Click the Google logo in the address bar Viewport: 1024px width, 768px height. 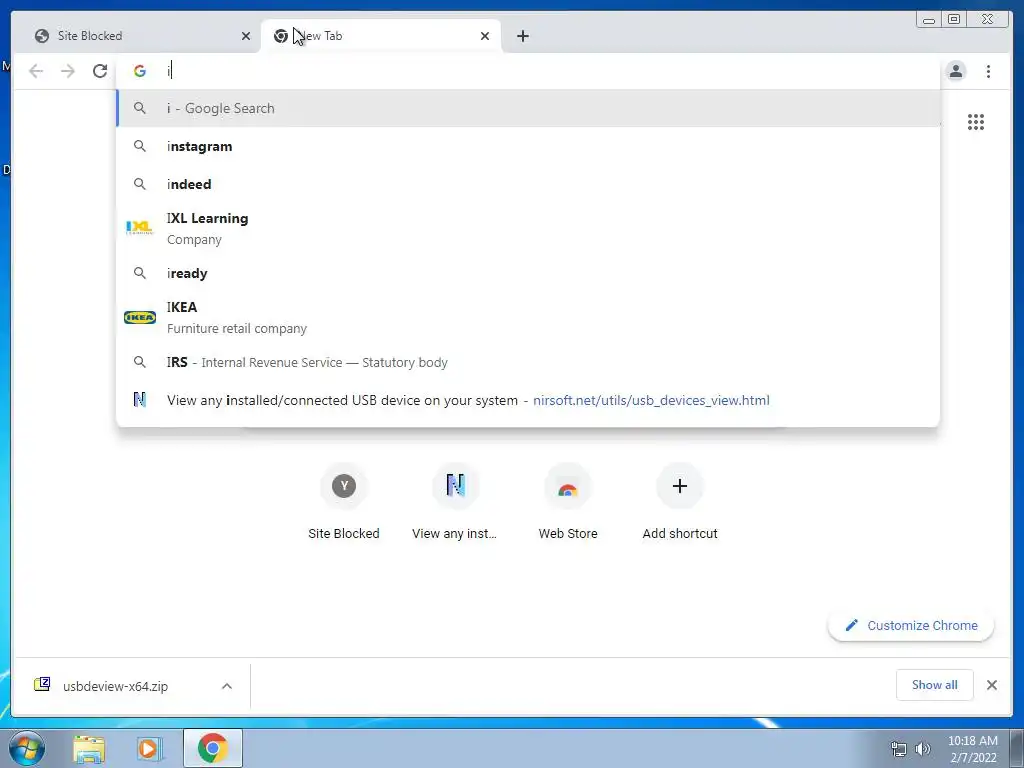[140, 71]
